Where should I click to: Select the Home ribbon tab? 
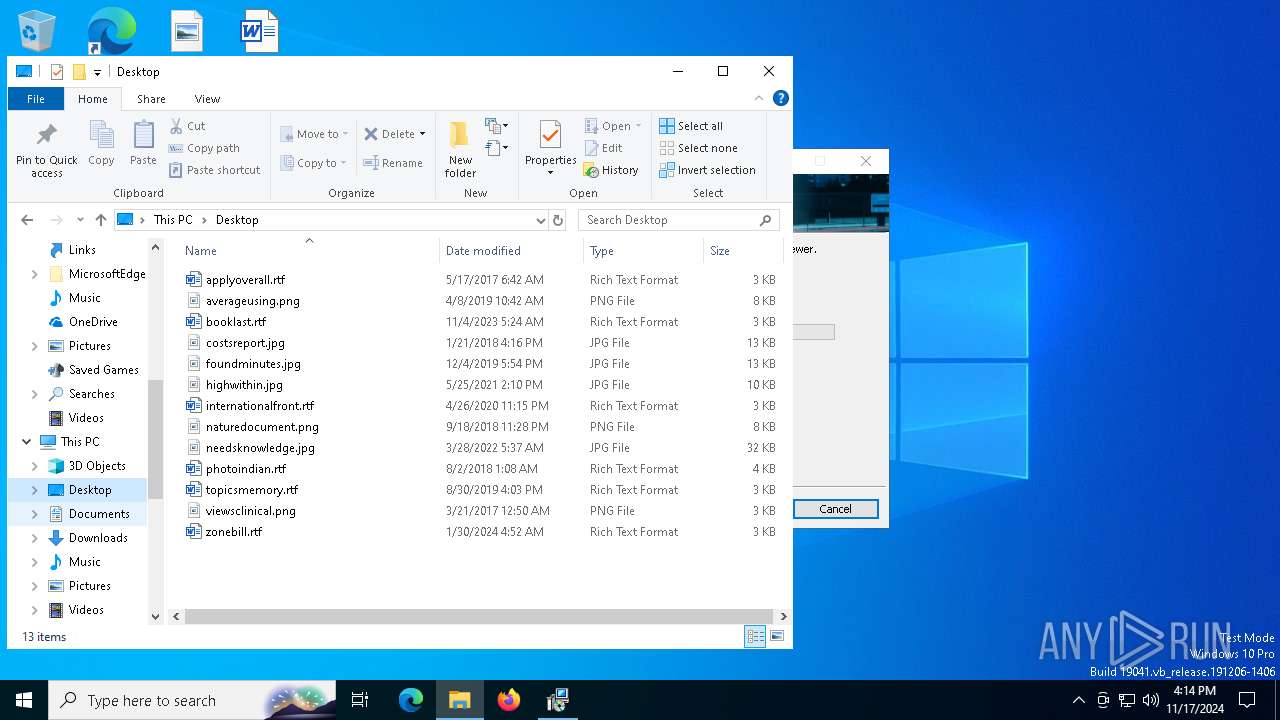tap(93, 99)
